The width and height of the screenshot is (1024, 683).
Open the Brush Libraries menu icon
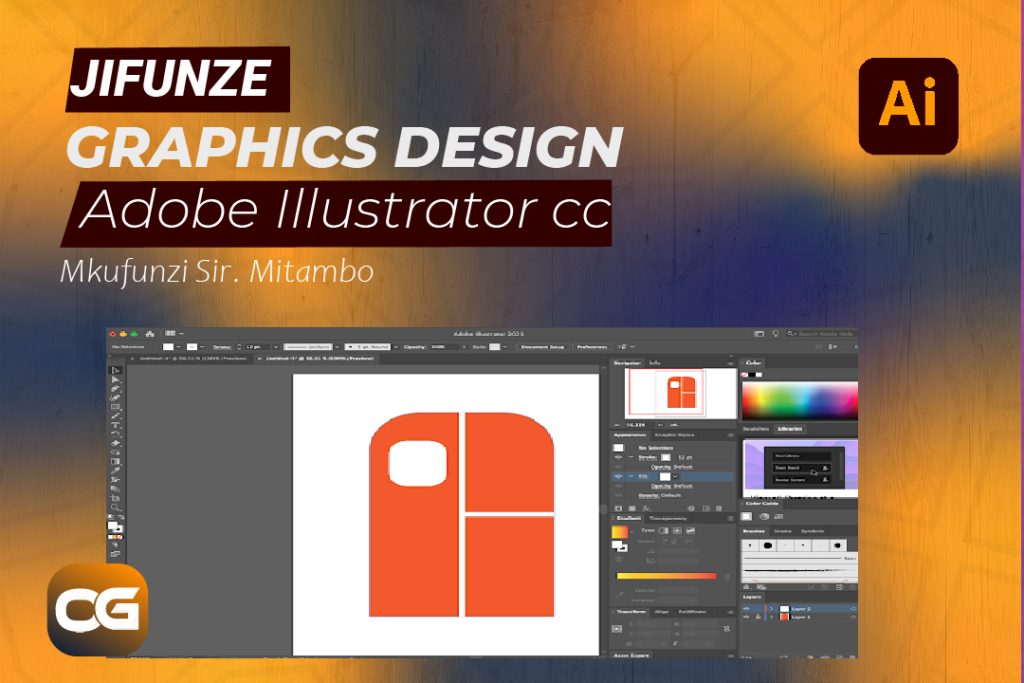pos(746,587)
